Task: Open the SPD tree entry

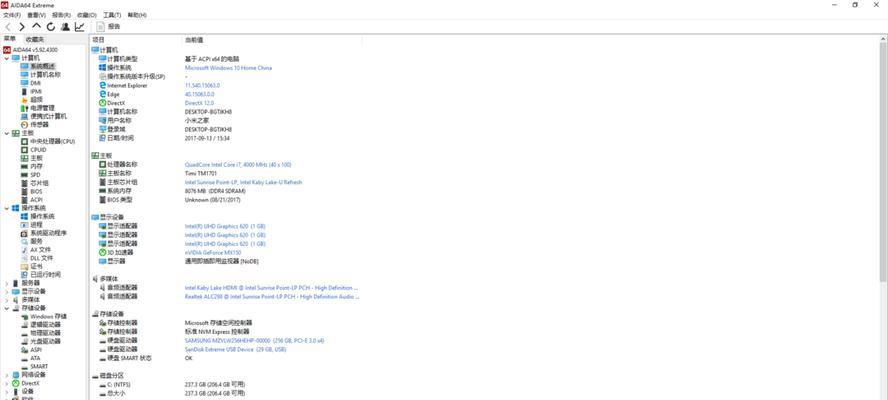Action: (x=35, y=175)
